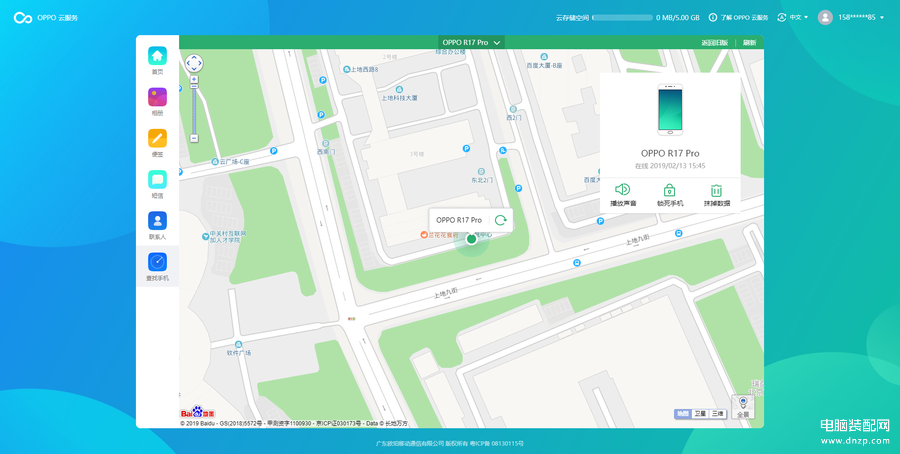900x454 pixels.
Task: Switch map to 地图 standard view
Action: [x=682, y=413]
